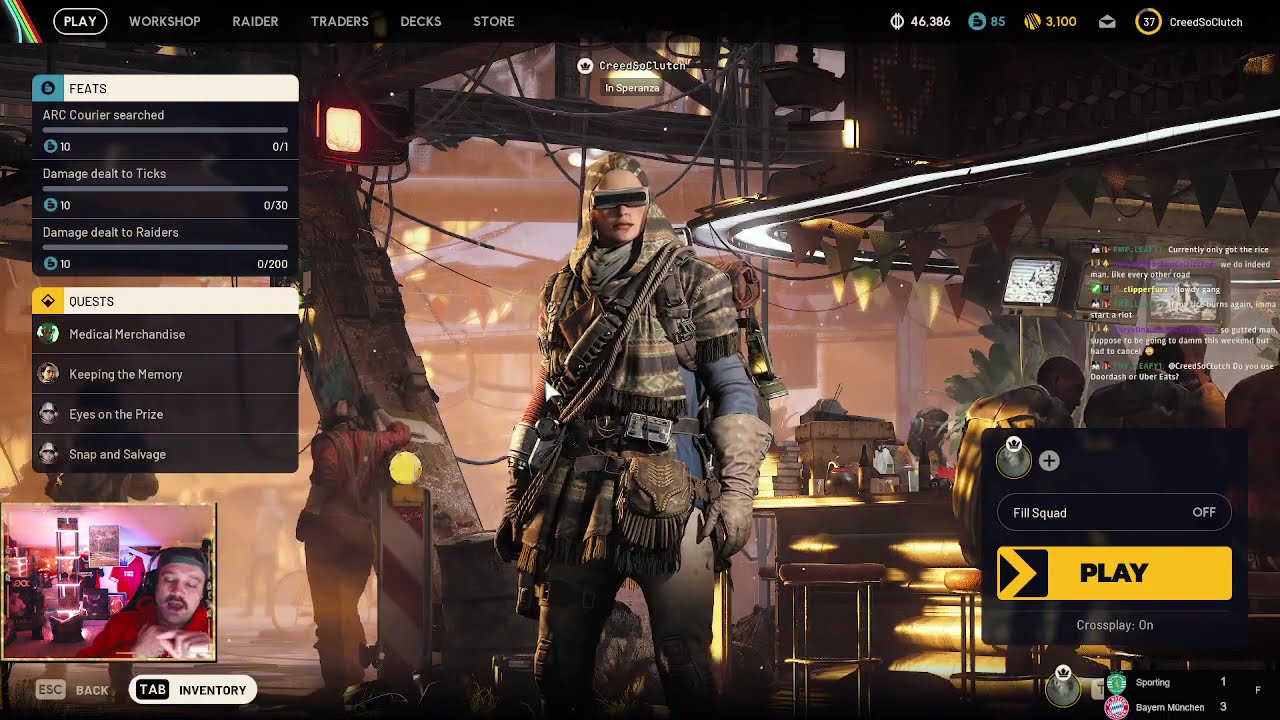Image resolution: width=1280 pixels, height=720 pixels.
Task: Click the blue currency icon beside 85
Action: coord(977,21)
